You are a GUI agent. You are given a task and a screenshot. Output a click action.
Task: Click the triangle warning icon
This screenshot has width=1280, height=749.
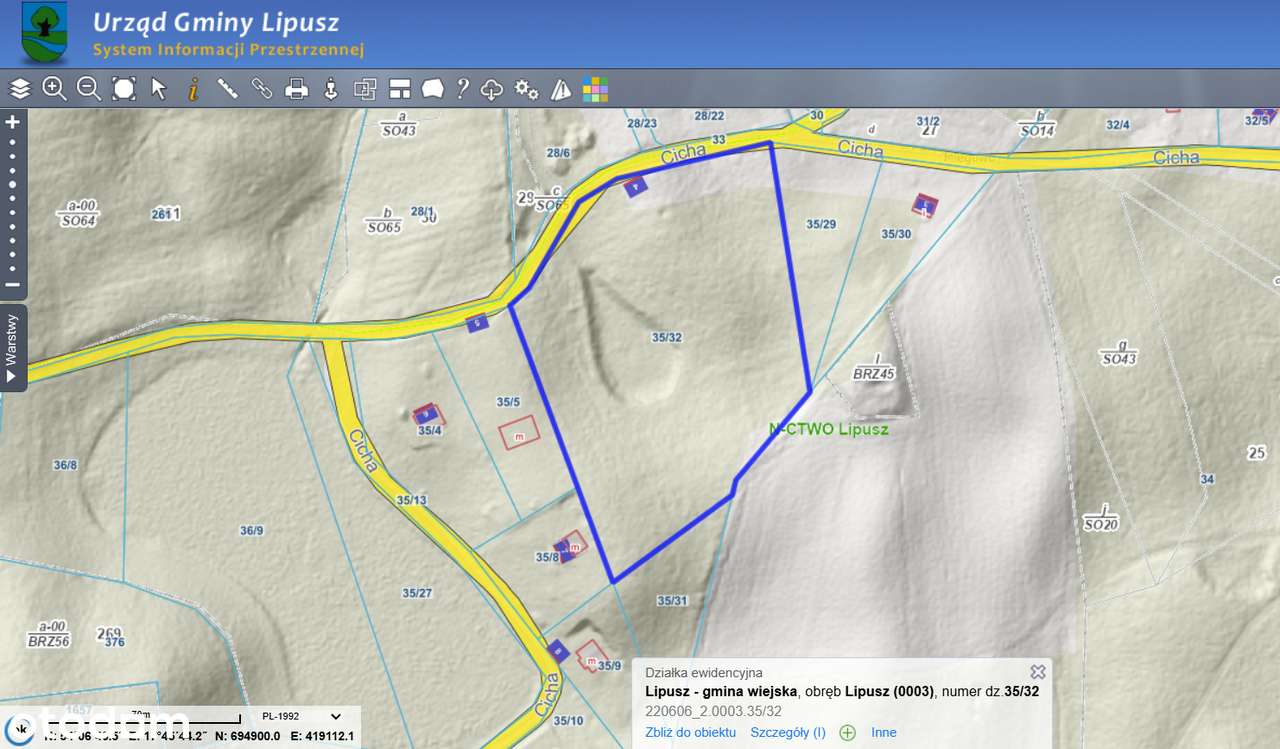(x=561, y=89)
